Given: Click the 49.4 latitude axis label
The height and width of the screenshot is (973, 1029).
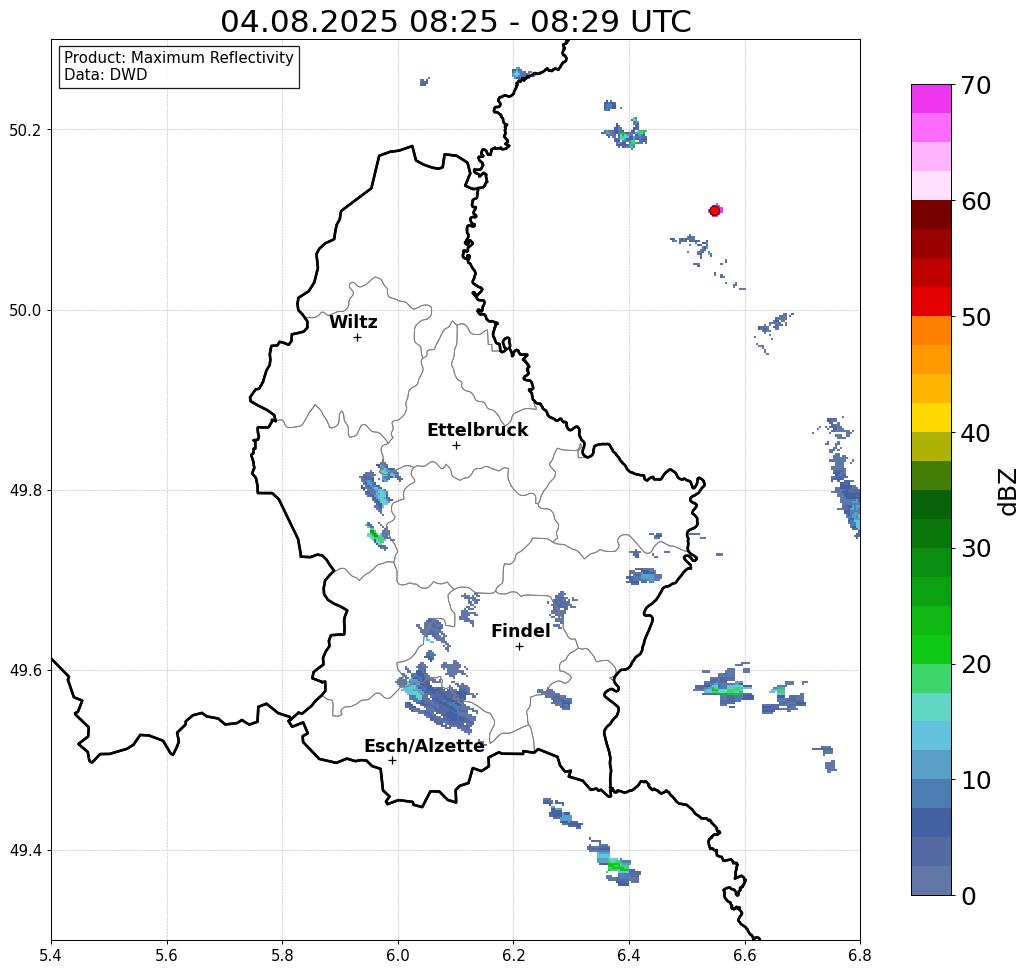Looking at the screenshot, I should point(24,850).
